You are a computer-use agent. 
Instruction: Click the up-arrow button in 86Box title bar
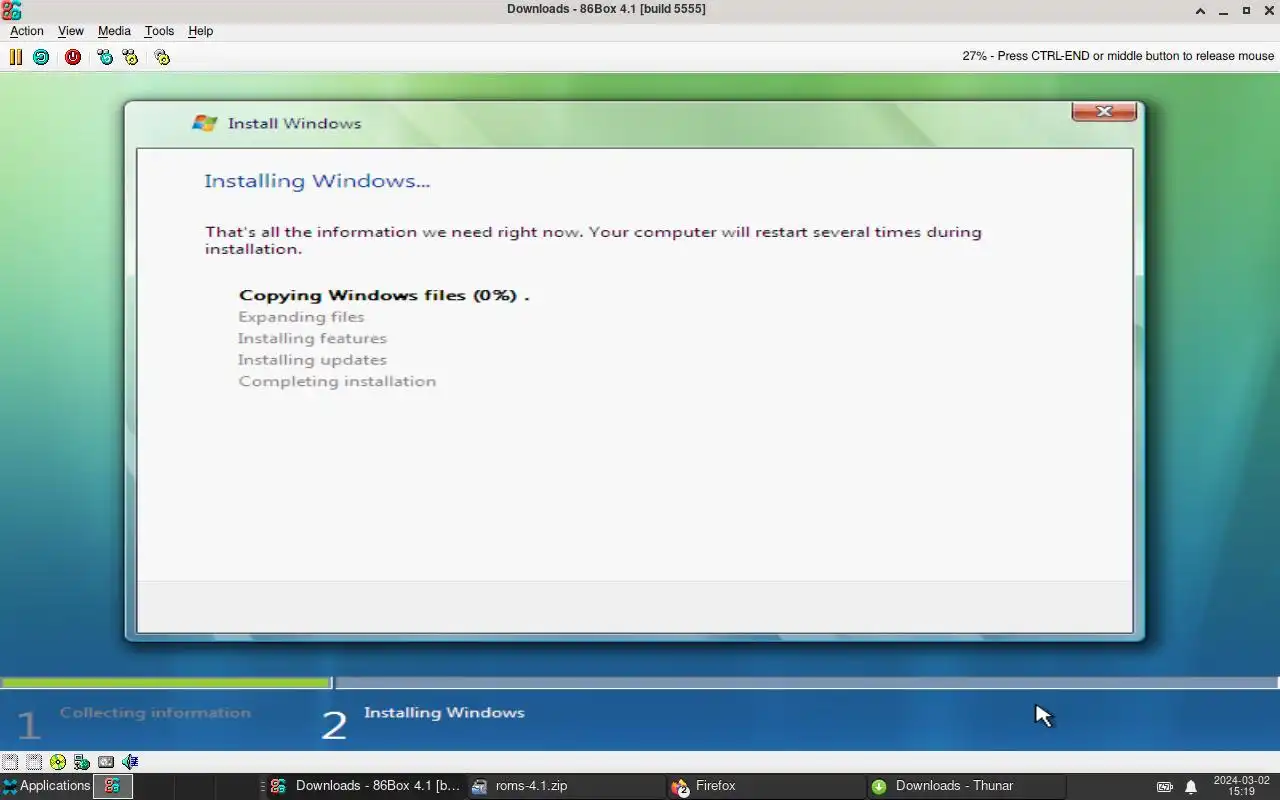1201,10
